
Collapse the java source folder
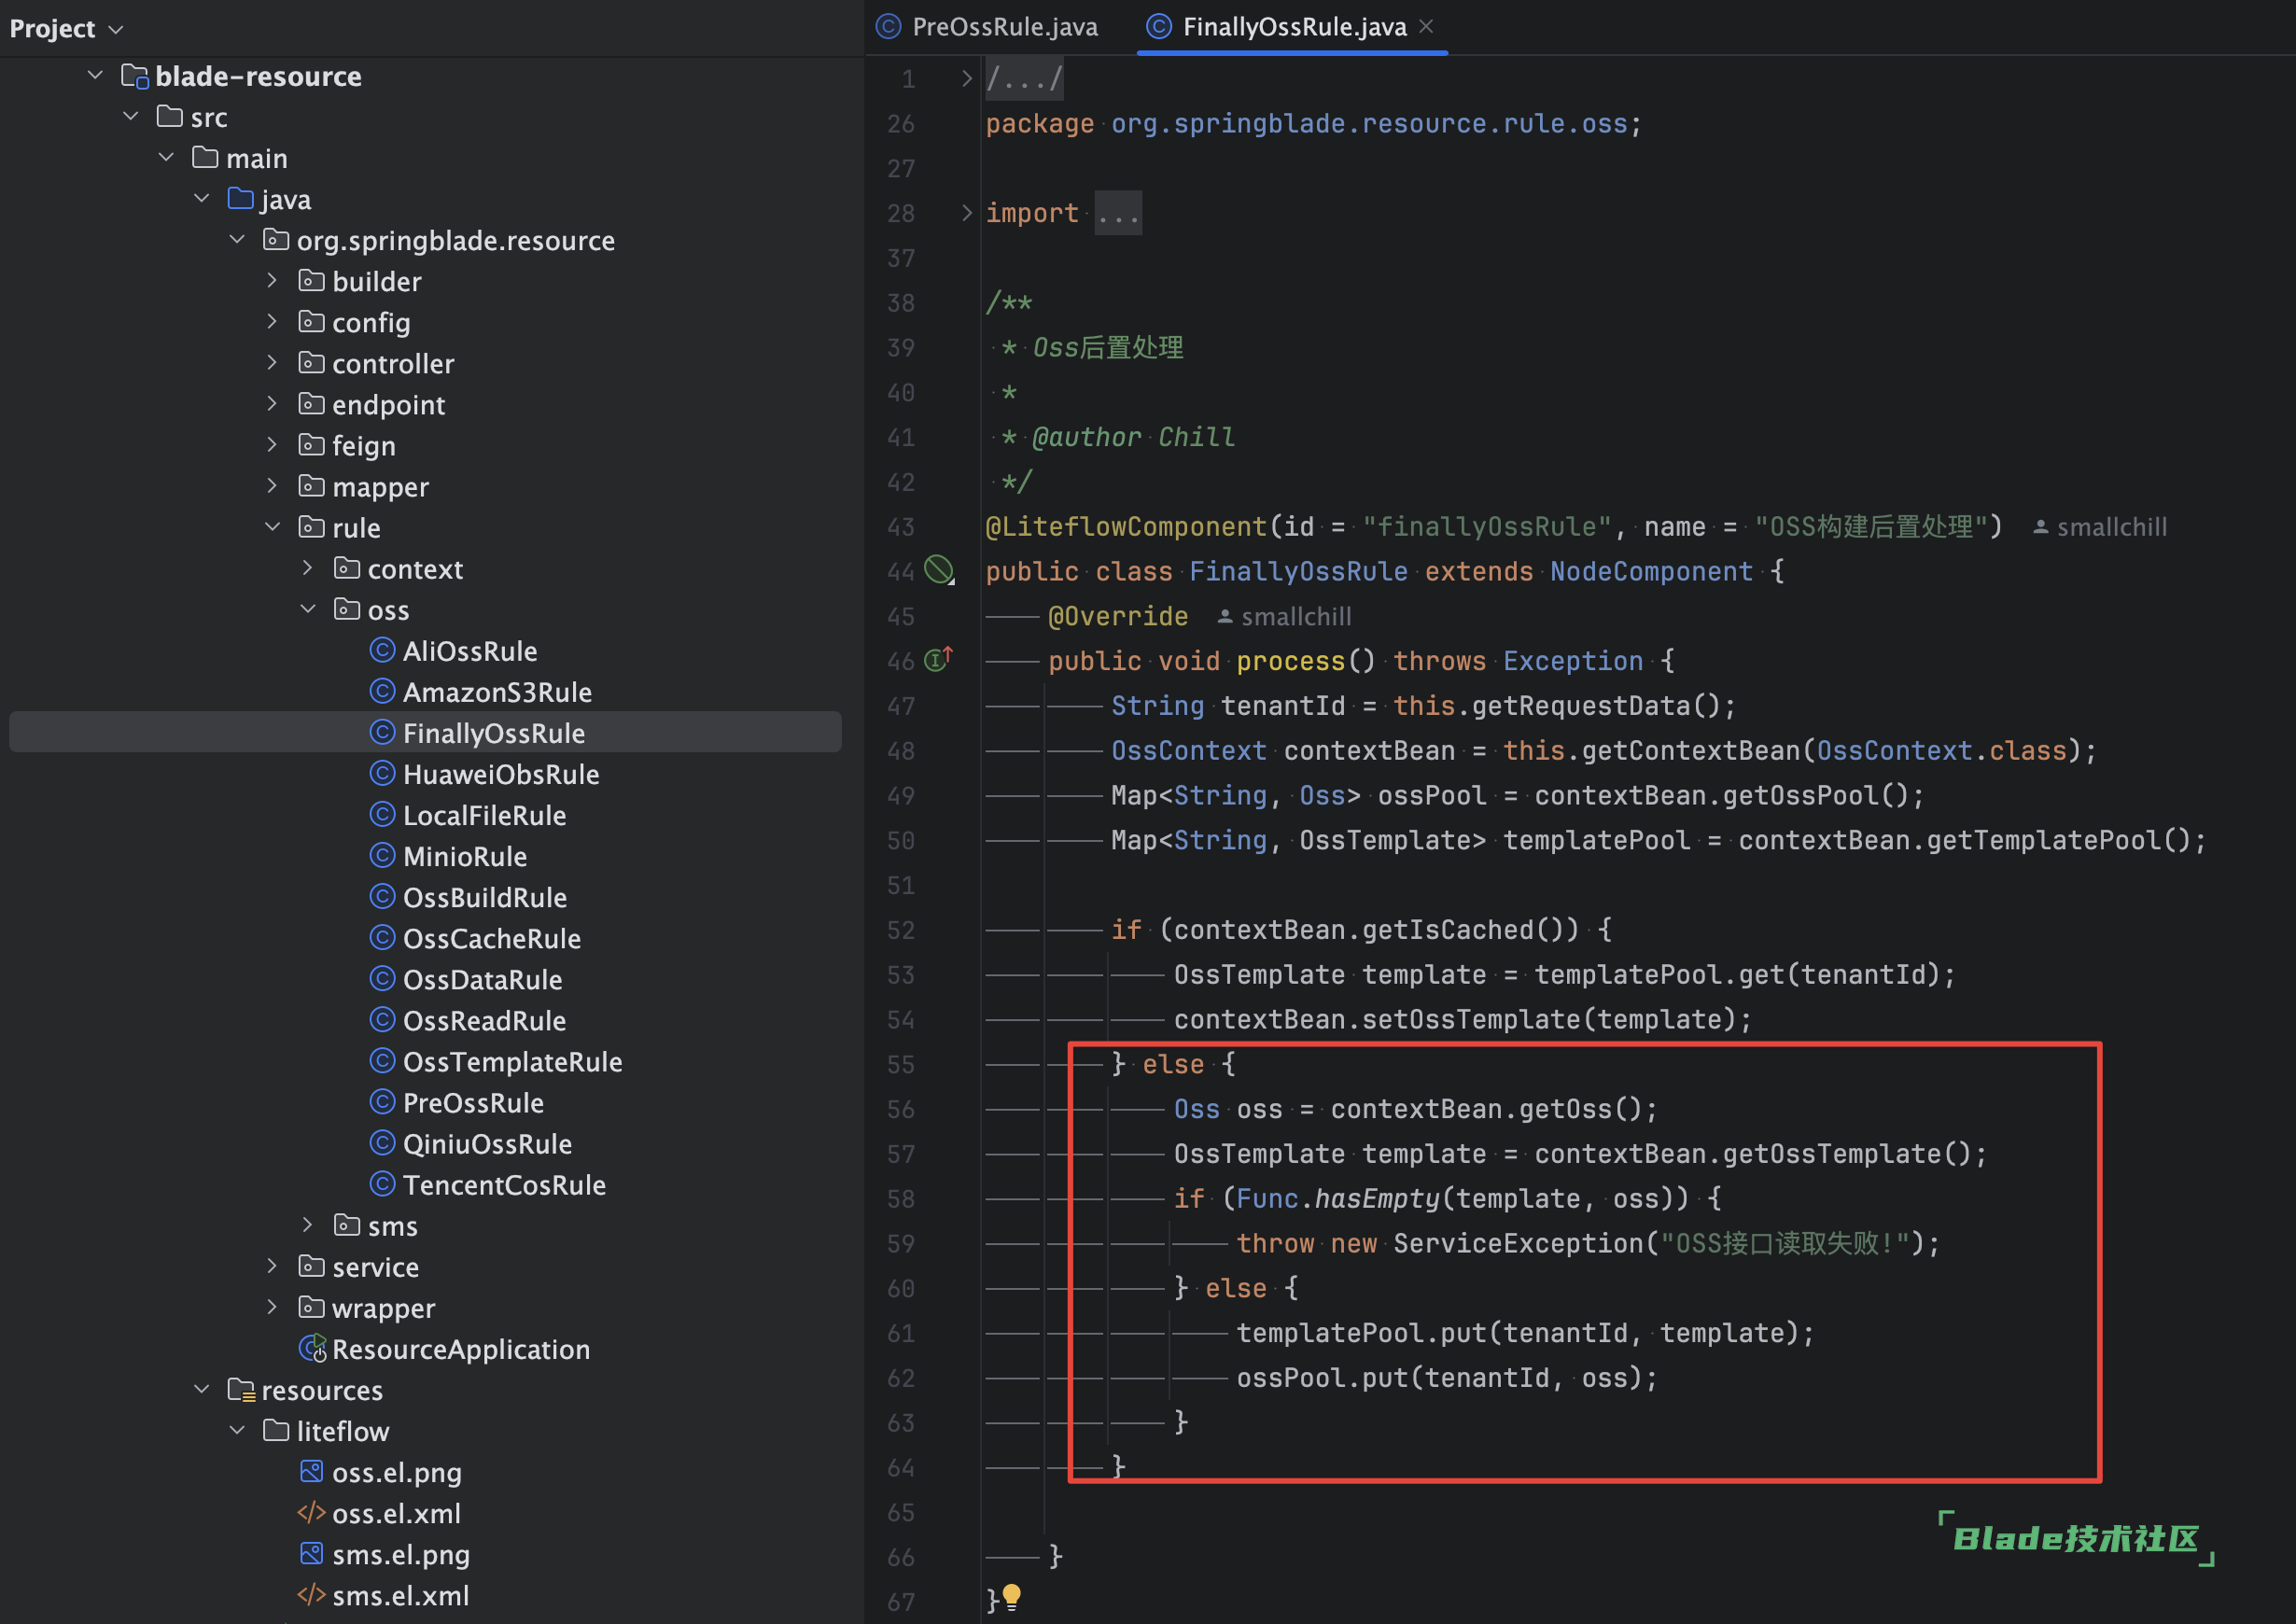pyautogui.click(x=202, y=198)
